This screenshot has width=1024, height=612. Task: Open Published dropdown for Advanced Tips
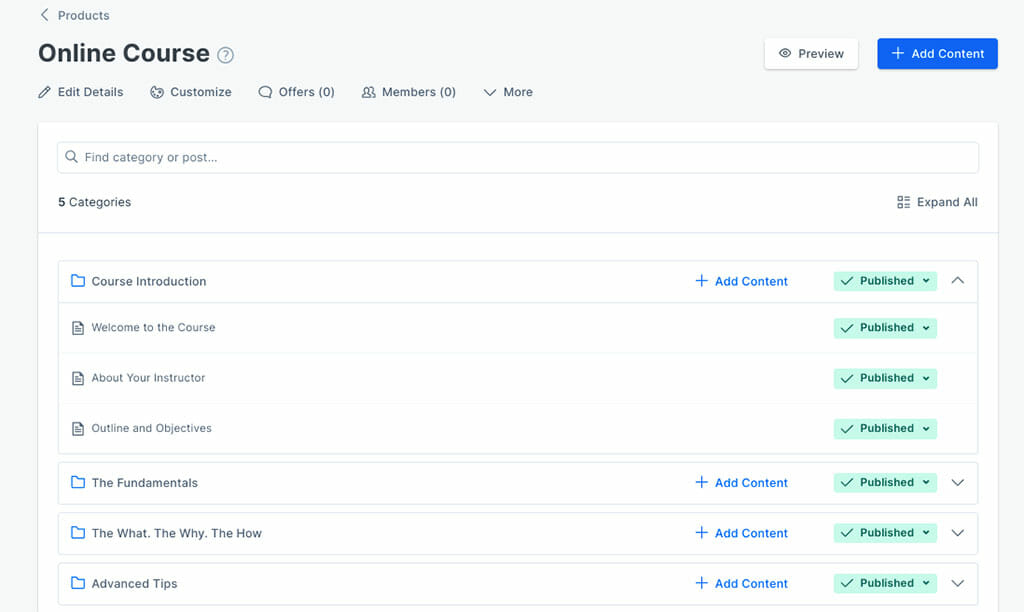[885, 583]
